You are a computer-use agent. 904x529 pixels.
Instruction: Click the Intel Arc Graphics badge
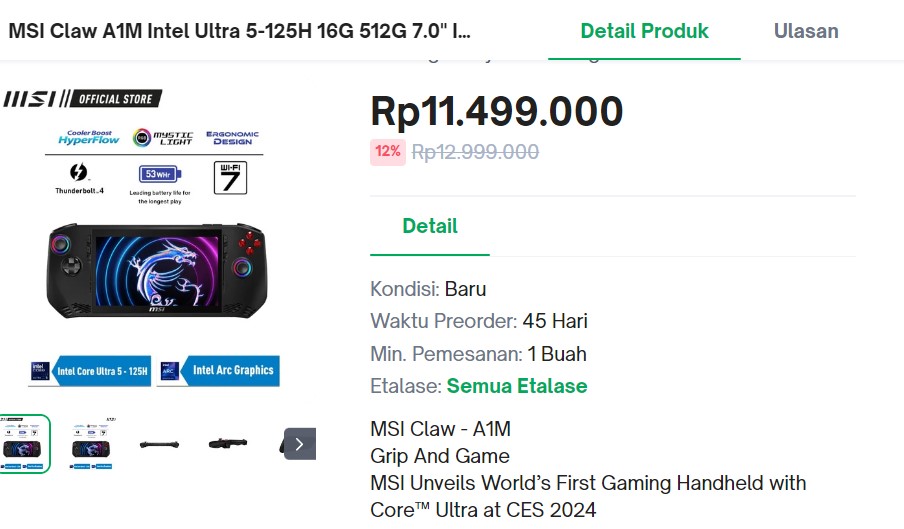(218, 370)
